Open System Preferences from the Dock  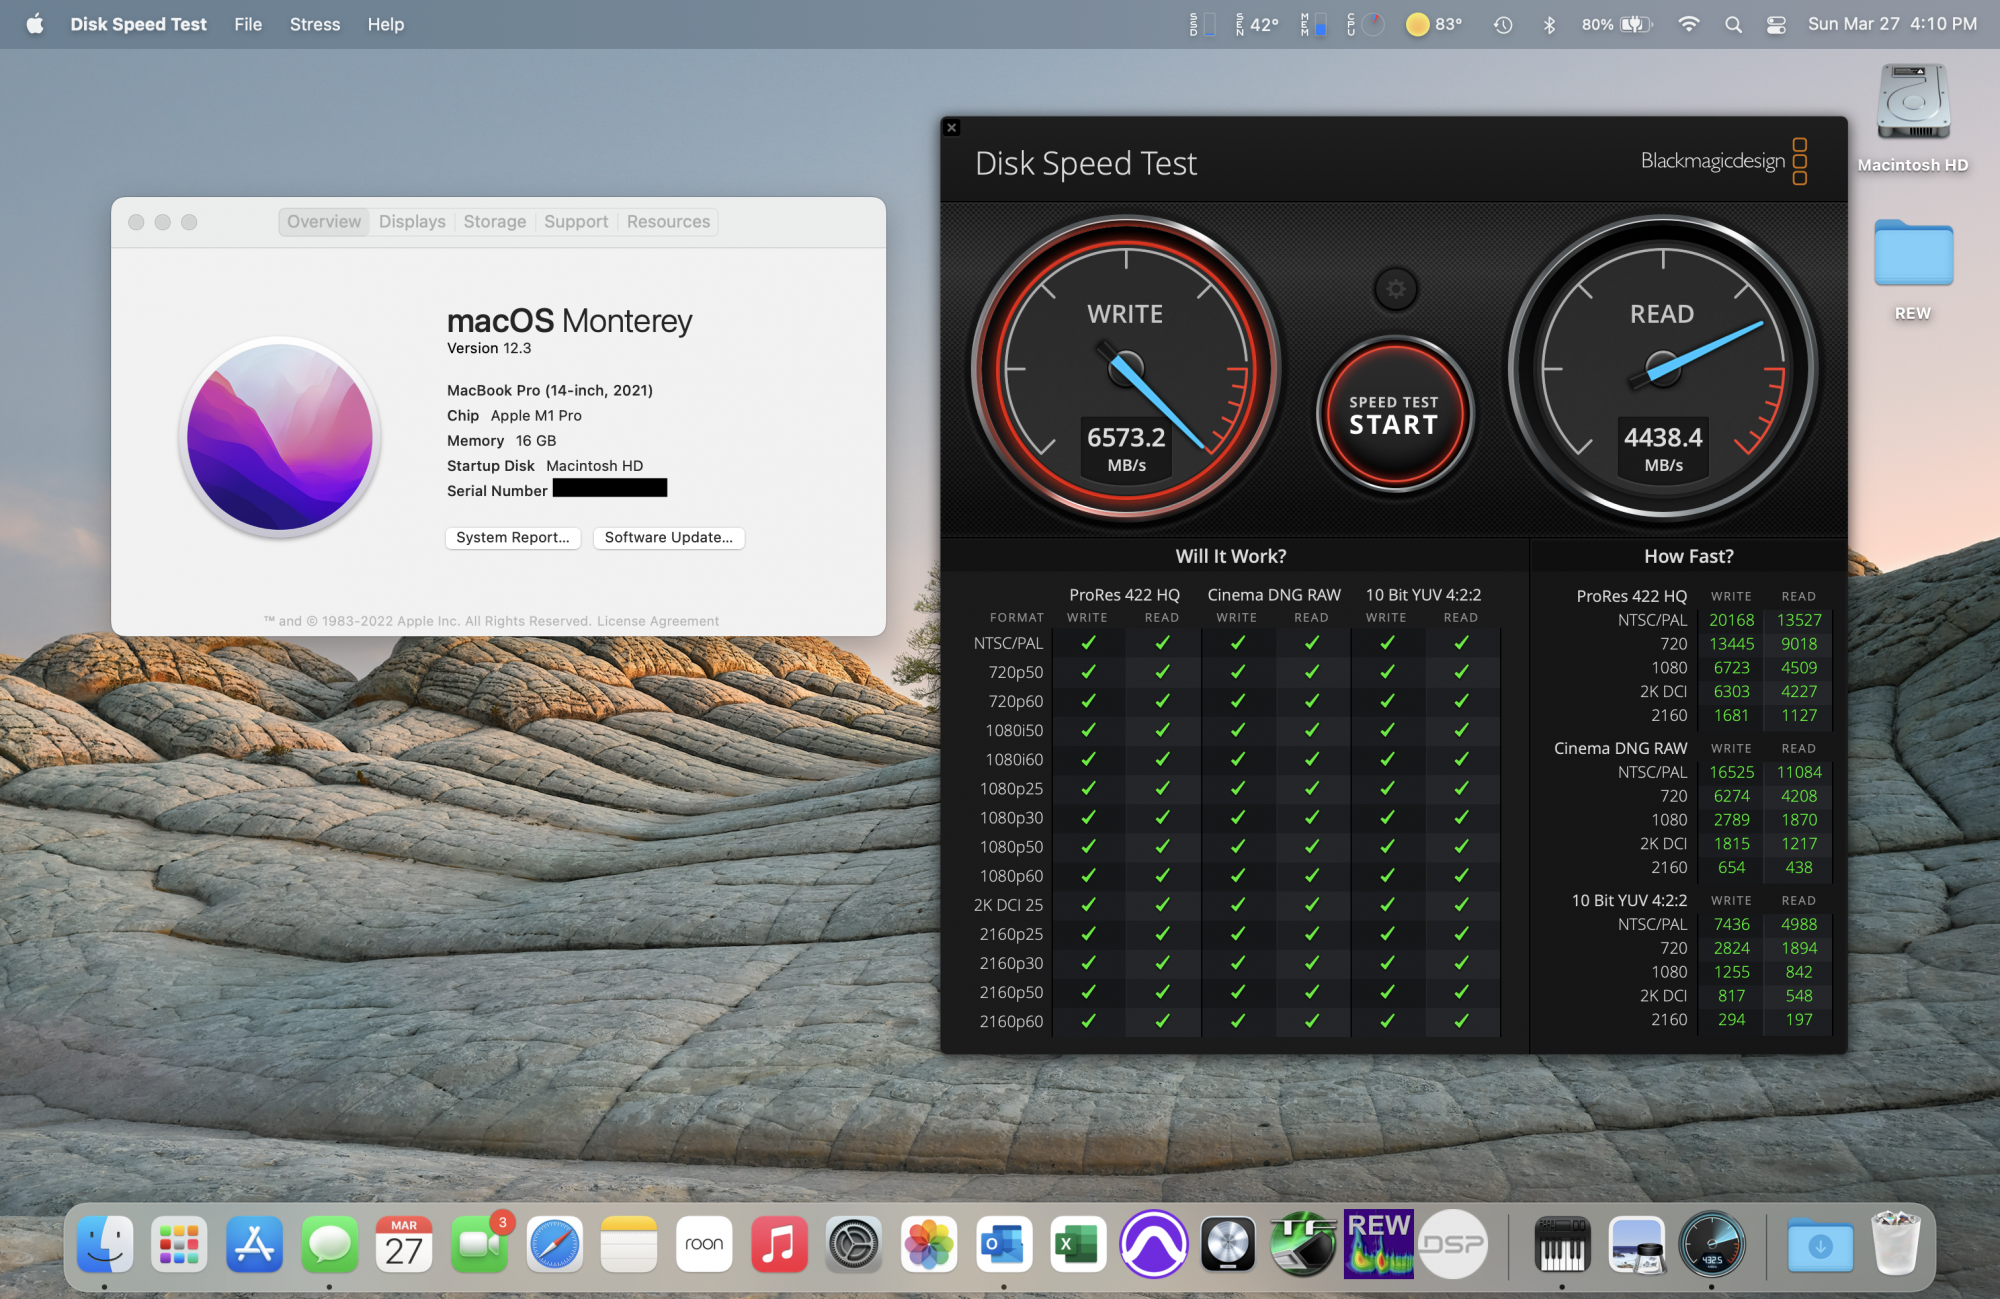point(854,1244)
